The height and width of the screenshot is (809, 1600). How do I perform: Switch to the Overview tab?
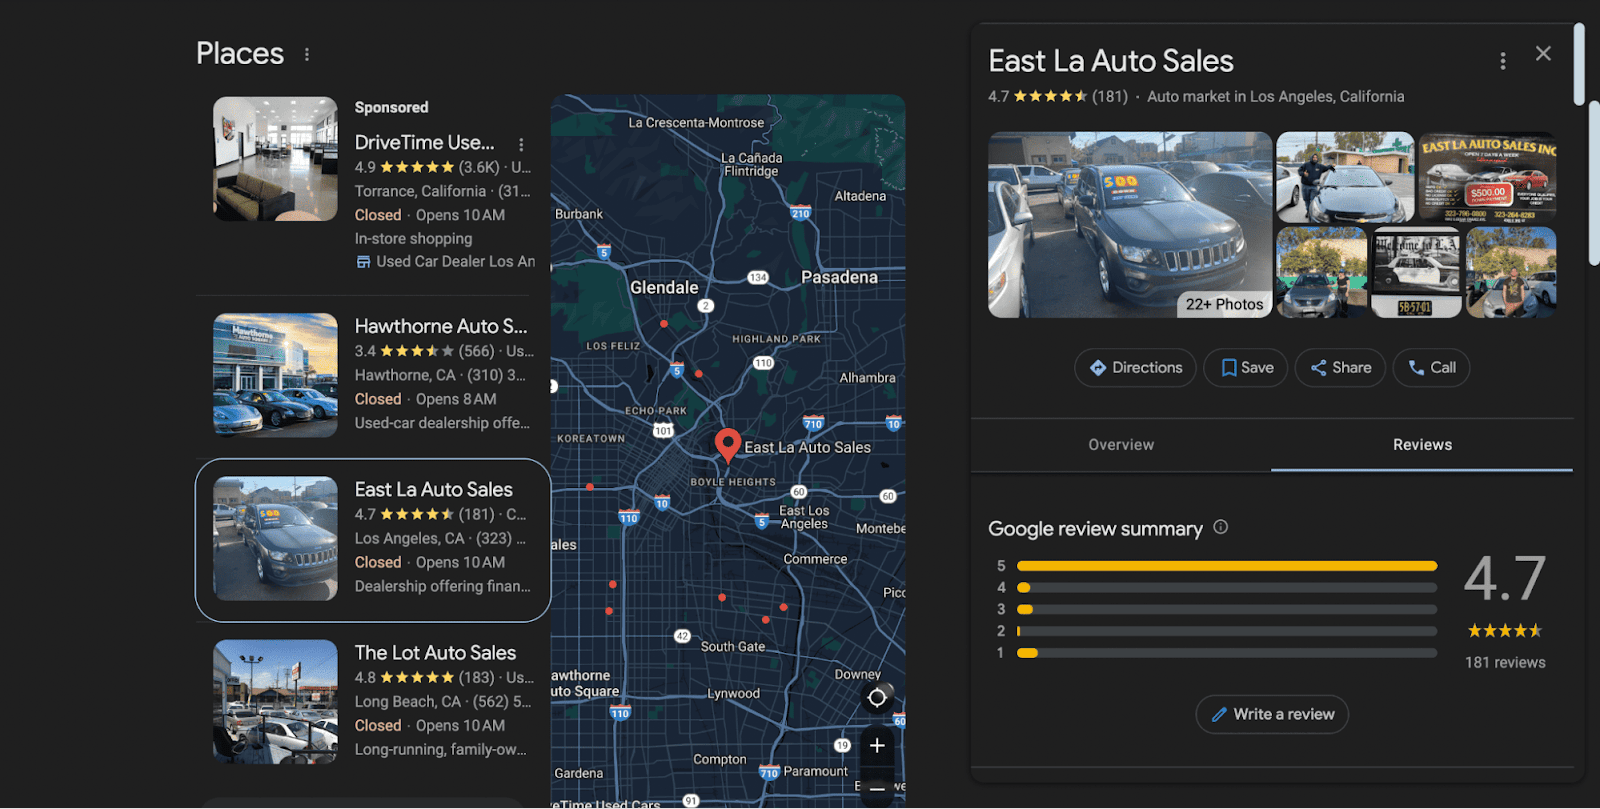pos(1121,445)
